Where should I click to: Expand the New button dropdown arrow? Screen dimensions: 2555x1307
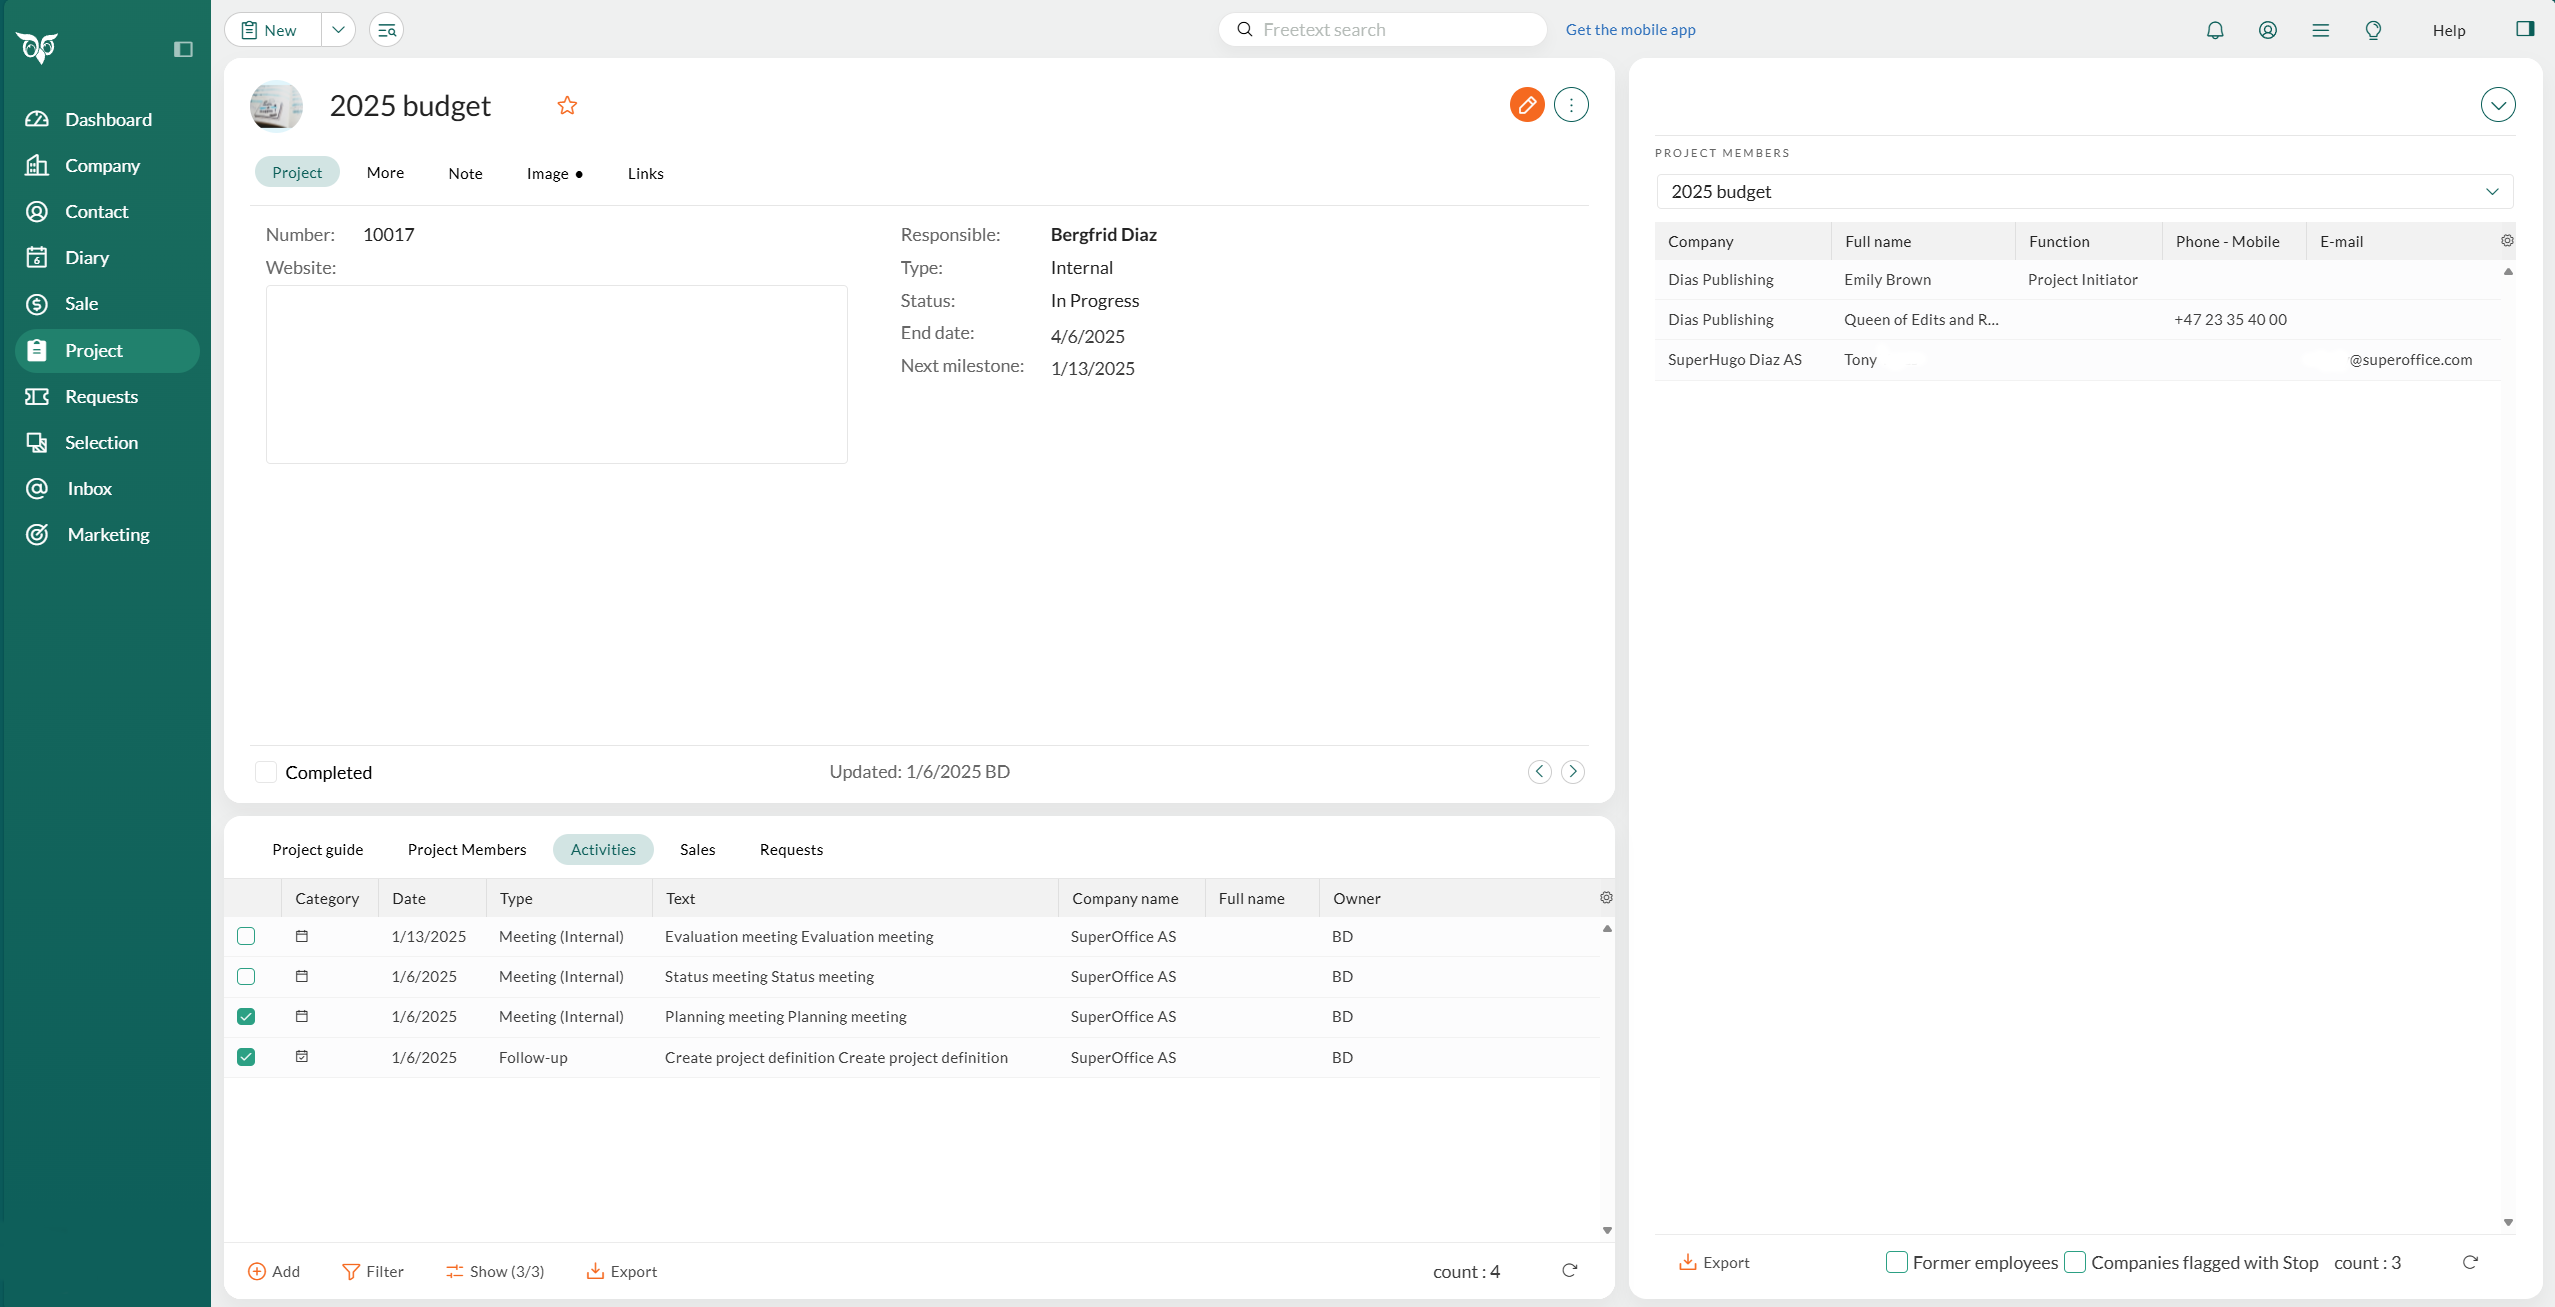[x=338, y=30]
